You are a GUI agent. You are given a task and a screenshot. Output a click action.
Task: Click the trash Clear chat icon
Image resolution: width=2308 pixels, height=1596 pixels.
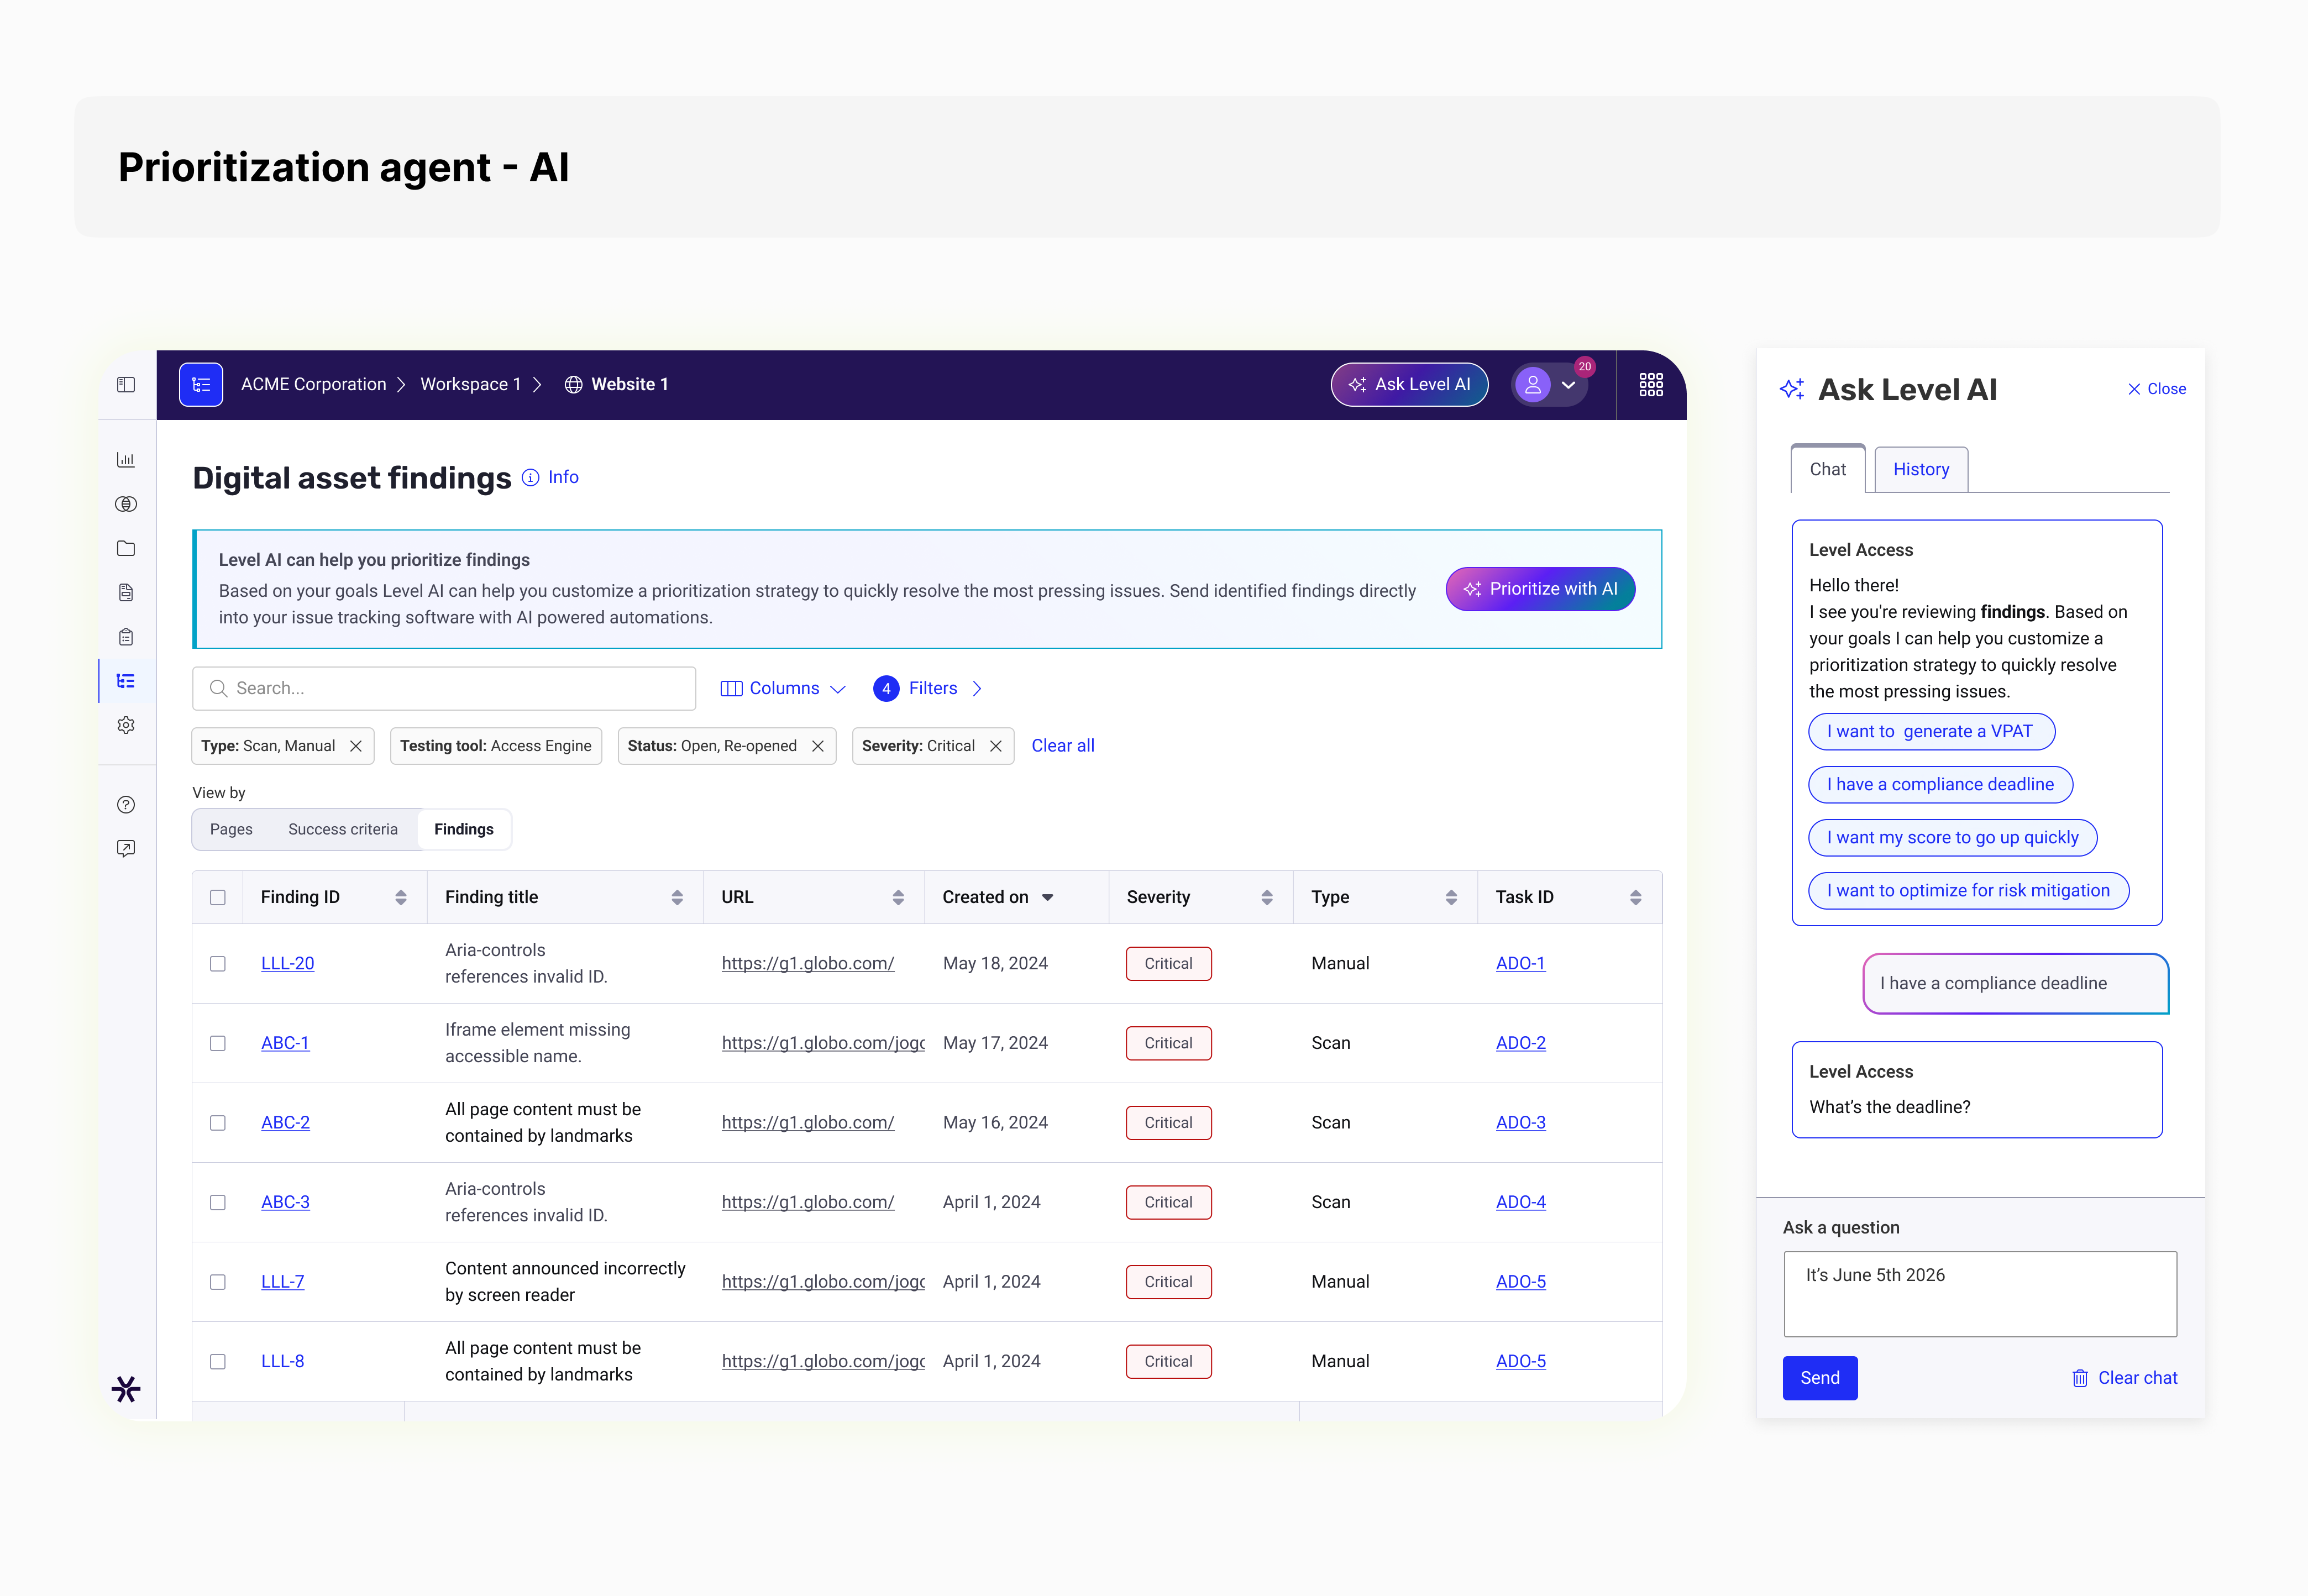pos(2080,1378)
